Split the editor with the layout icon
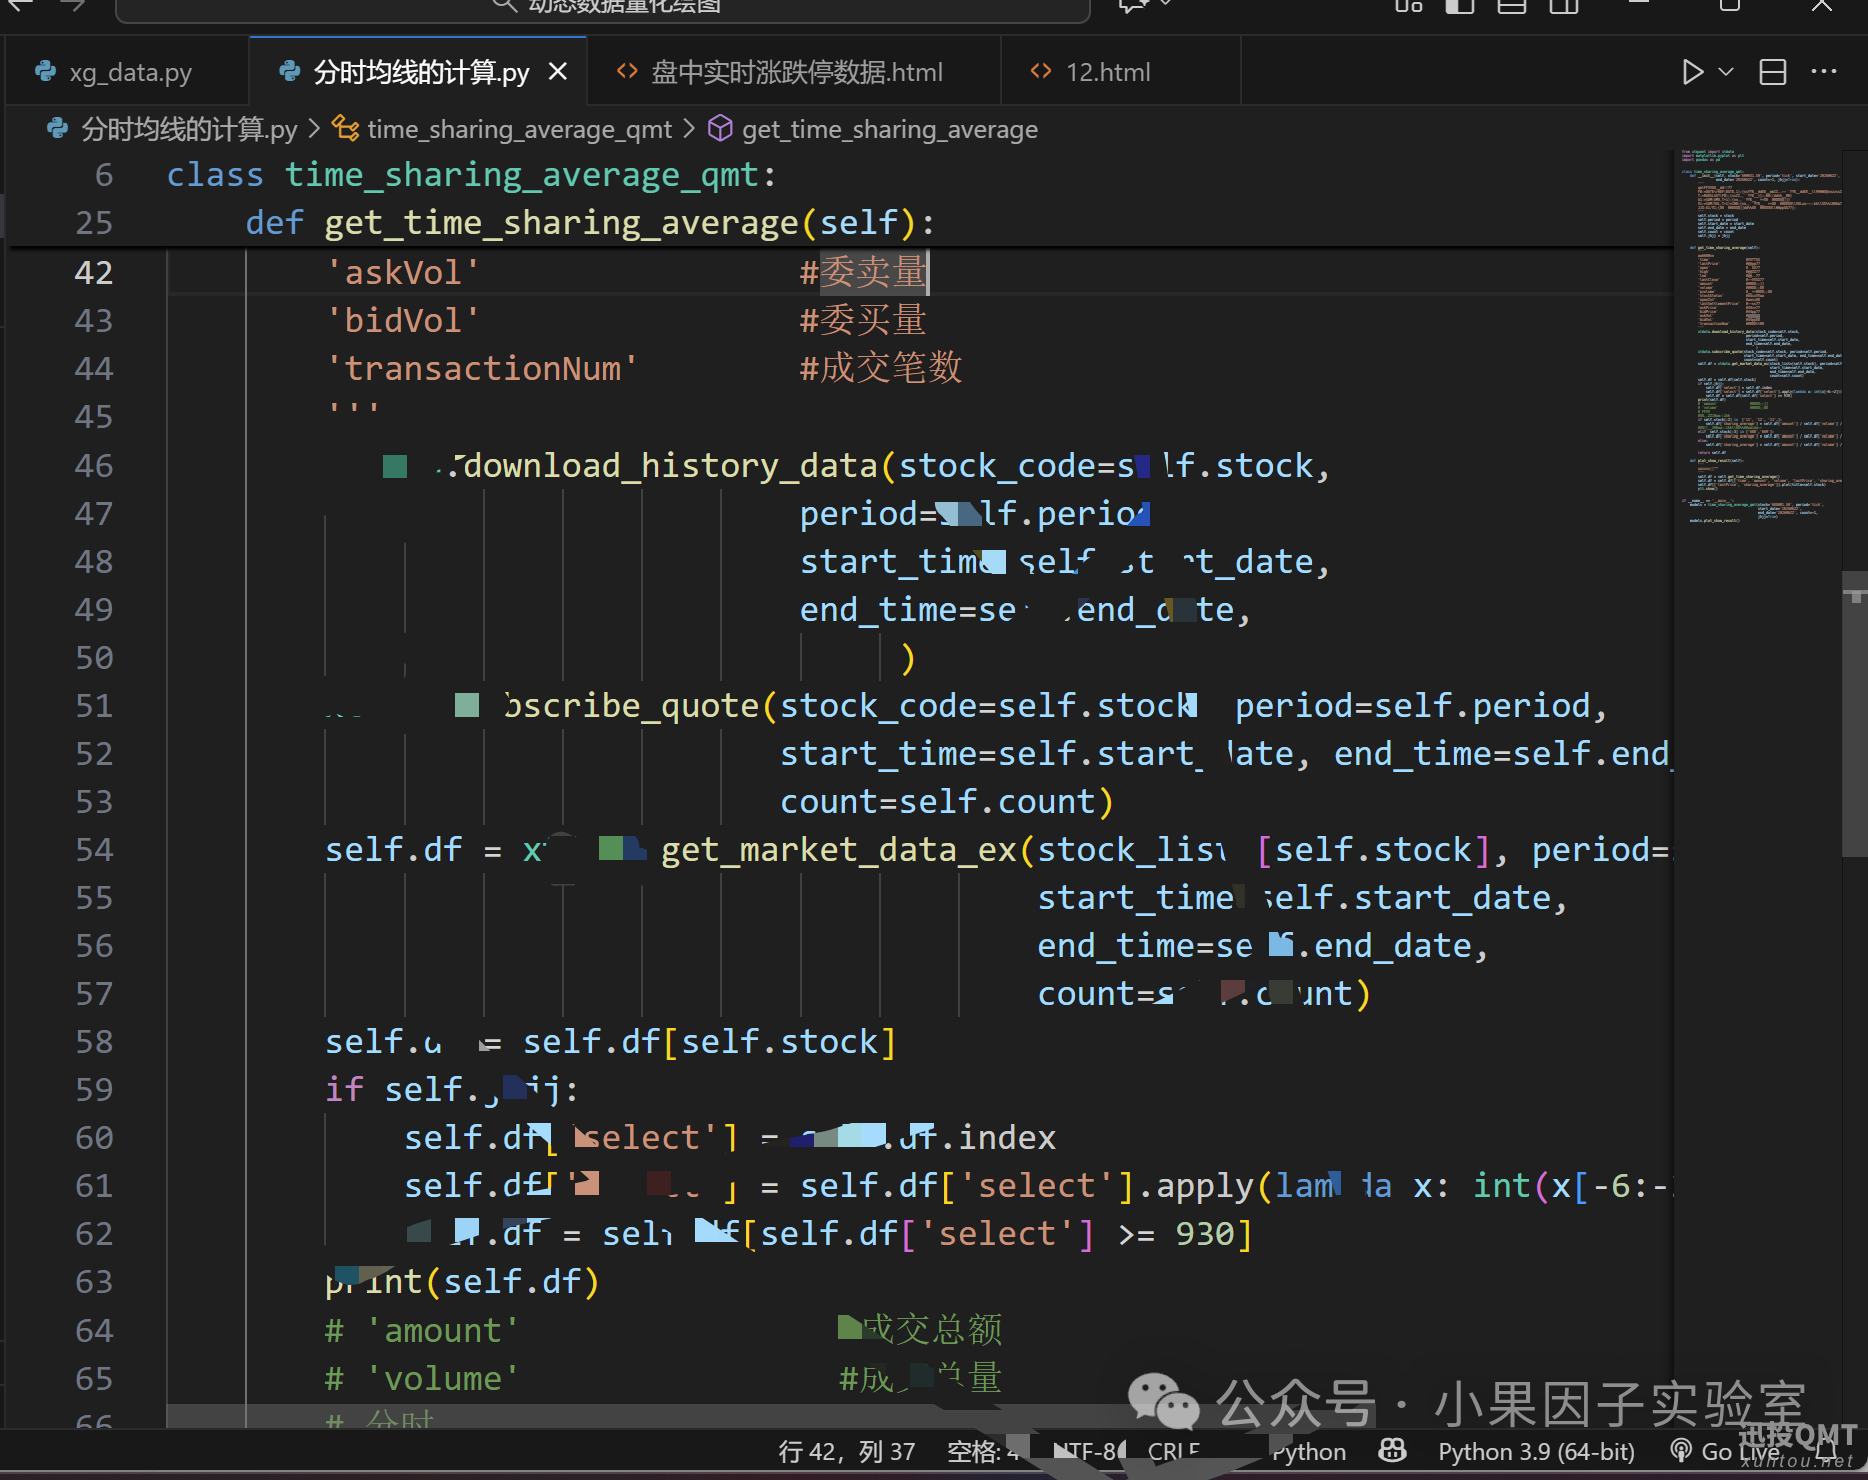This screenshot has height=1480, width=1868. [x=1773, y=72]
